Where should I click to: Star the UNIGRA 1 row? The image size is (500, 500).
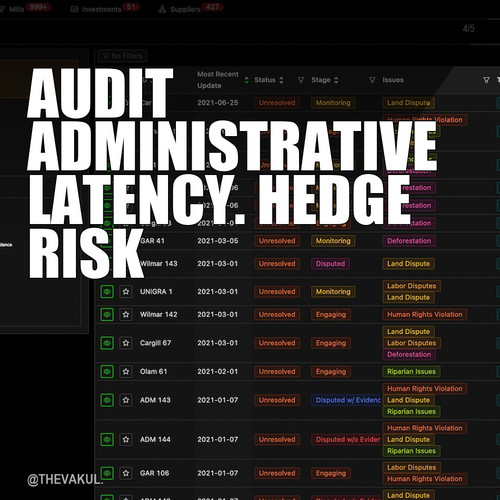[126, 292]
